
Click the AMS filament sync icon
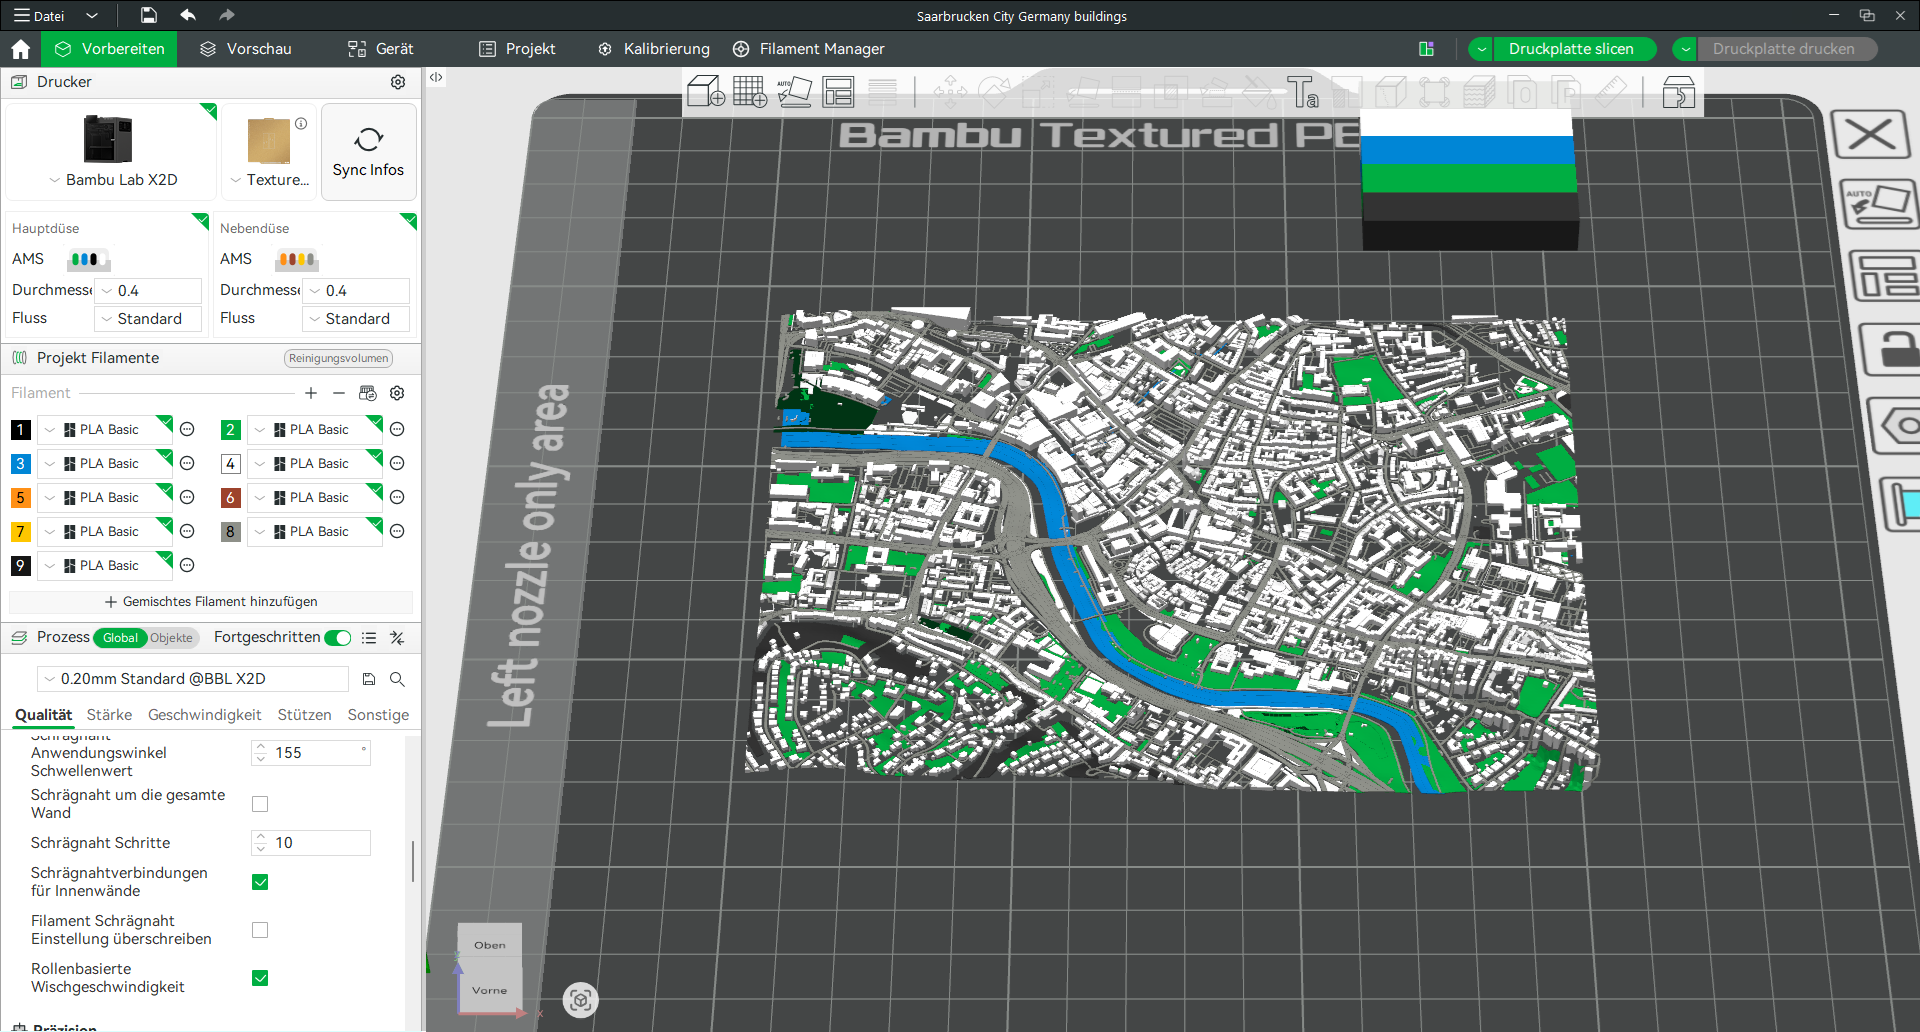point(368,393)
